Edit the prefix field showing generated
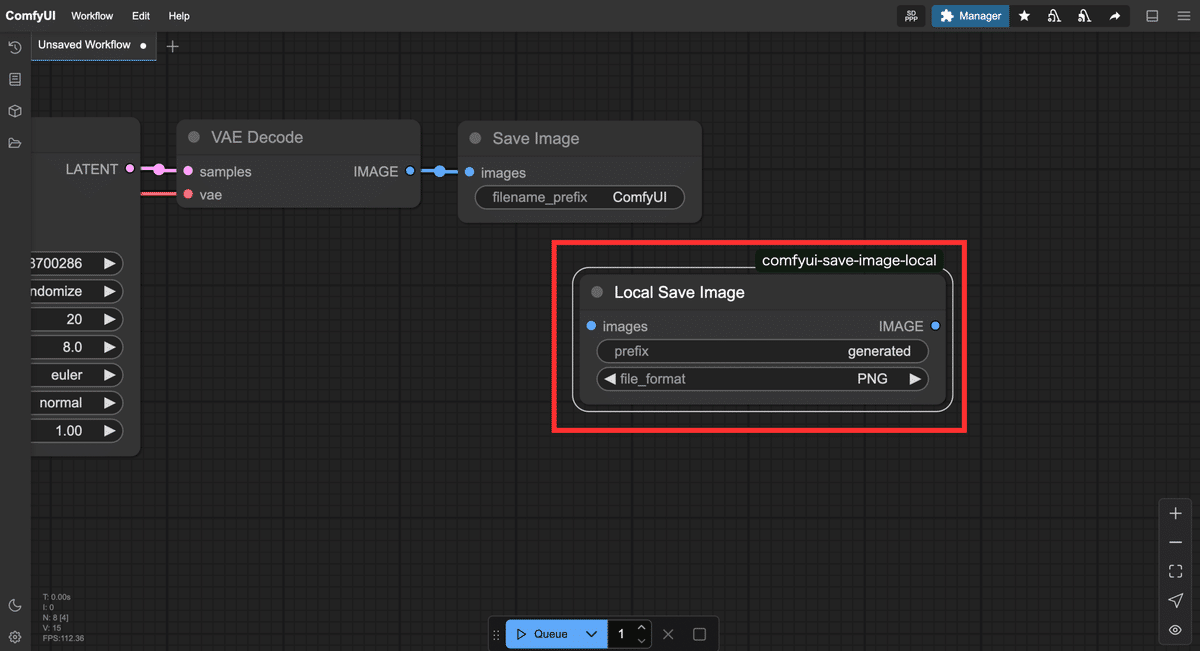The image size is (1200, 651). [x=762, y=351]
